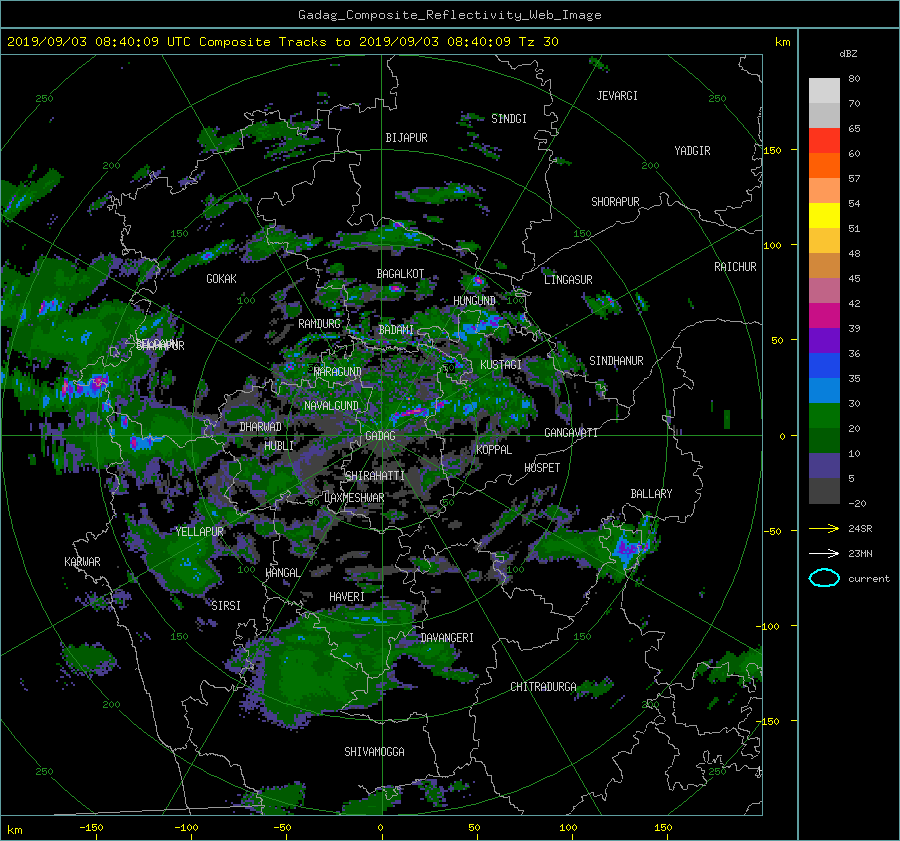The width and height of the screenshot is (900, 841).
Task: Click the GADAG radar center label
Action: coord(380,436)
